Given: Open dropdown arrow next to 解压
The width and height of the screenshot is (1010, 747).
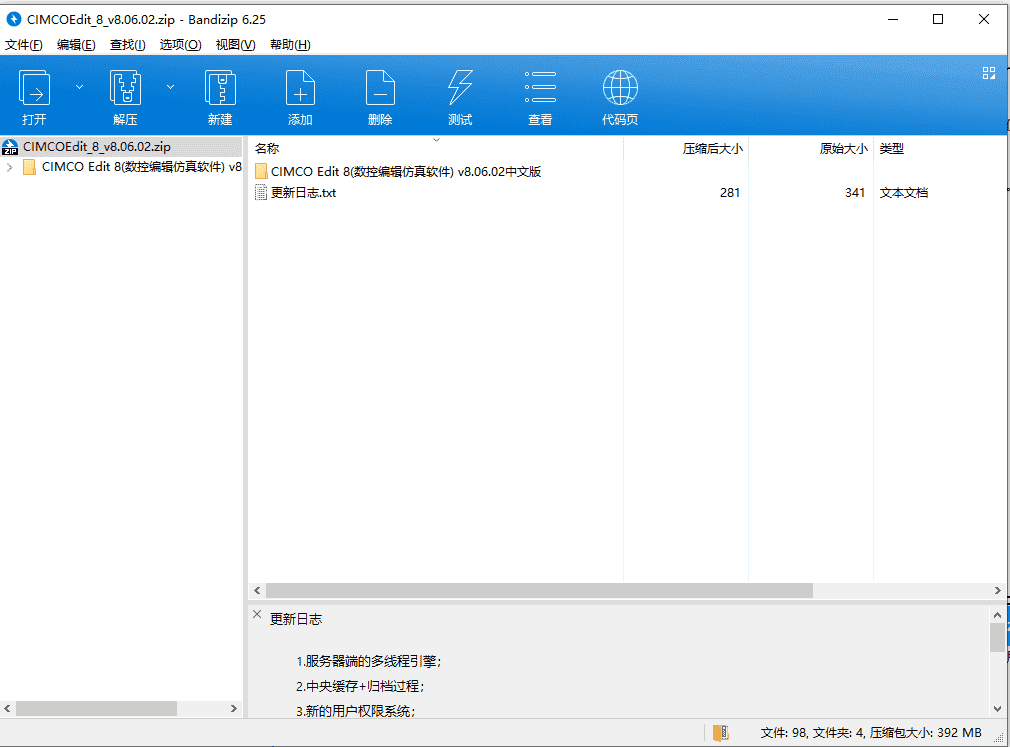Looking at the screenshot, I should [170, 86].
